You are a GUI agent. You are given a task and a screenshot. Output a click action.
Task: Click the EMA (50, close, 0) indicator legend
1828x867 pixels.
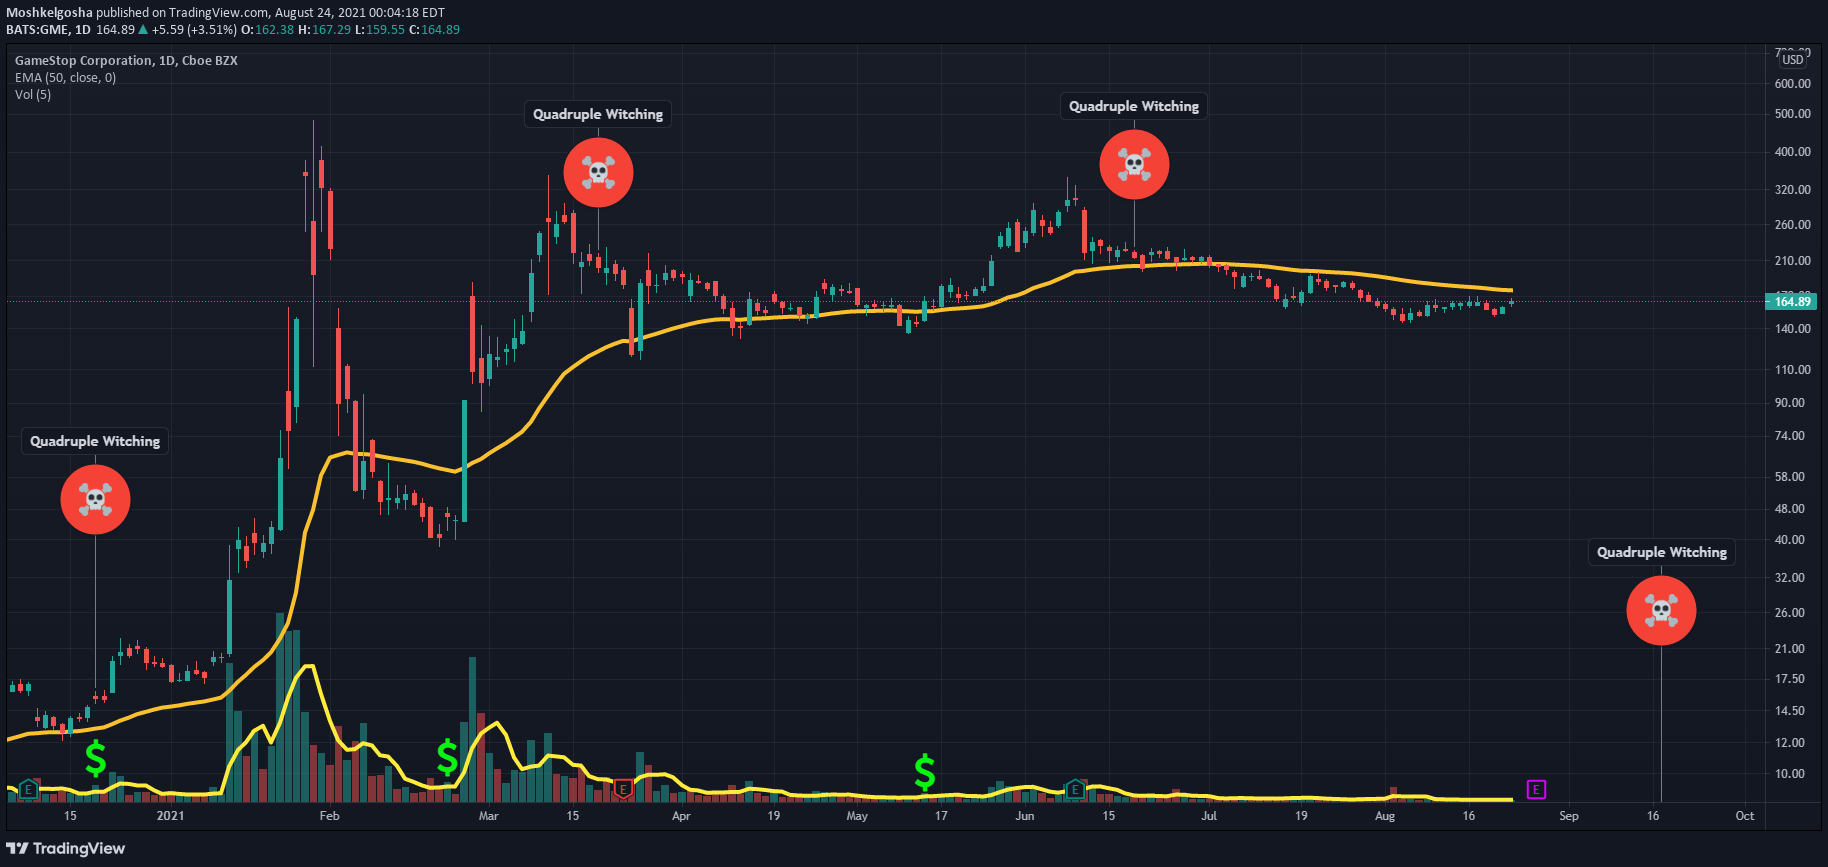click(65, 78)
